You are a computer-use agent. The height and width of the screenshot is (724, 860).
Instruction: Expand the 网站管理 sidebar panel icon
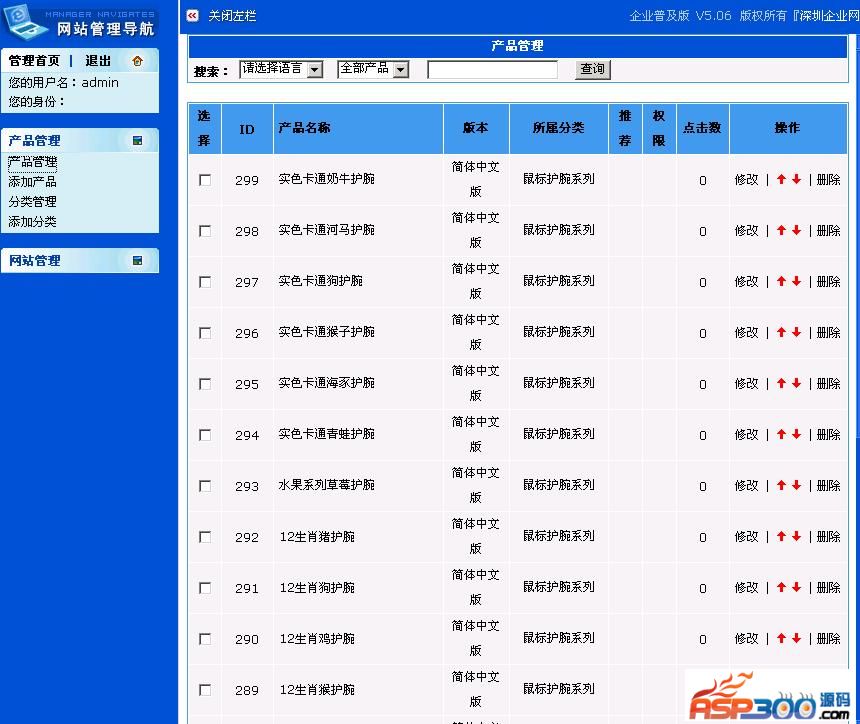[137, 261]
